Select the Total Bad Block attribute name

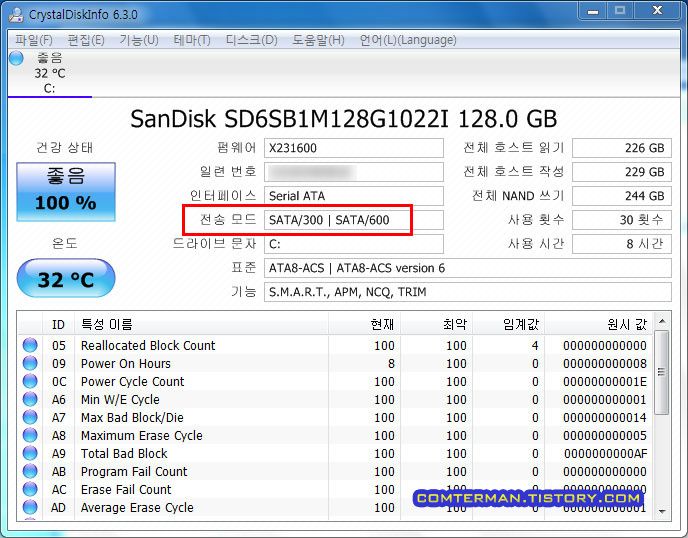coord(124,453)
